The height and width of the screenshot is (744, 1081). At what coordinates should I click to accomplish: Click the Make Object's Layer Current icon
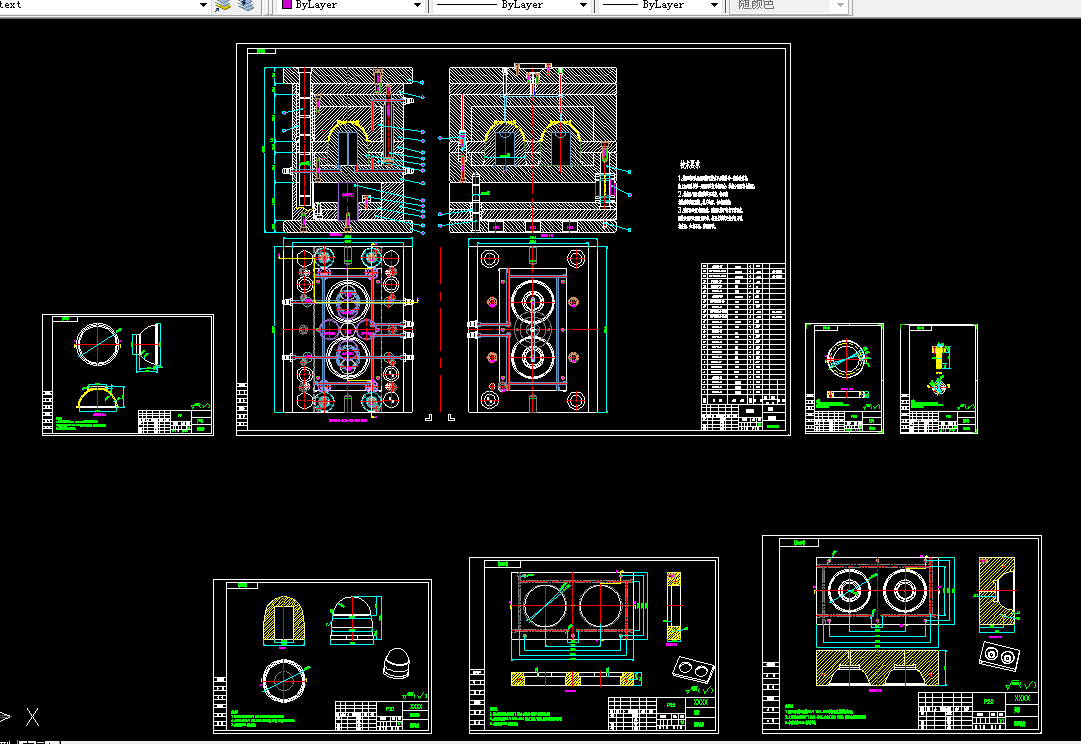(x=223, y=6)
